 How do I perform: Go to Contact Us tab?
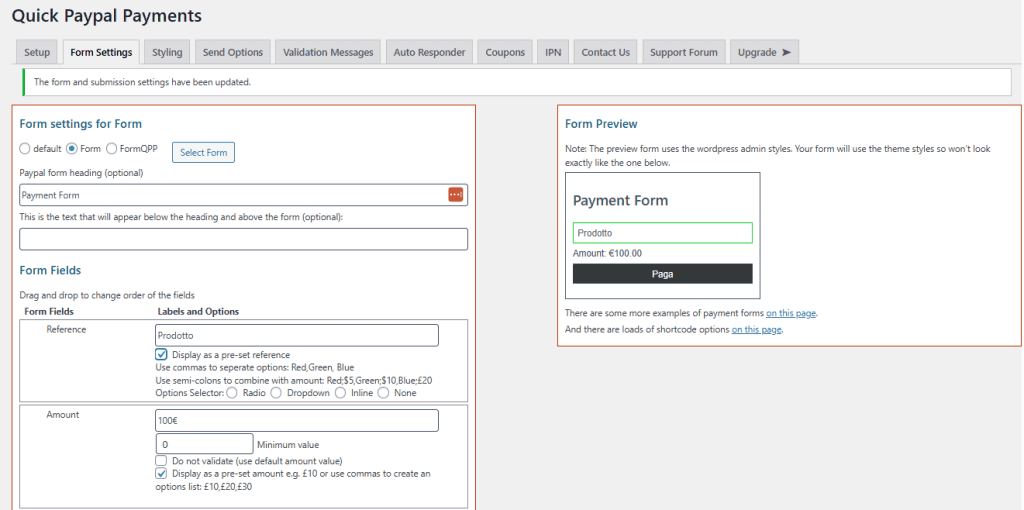point(605,52)
